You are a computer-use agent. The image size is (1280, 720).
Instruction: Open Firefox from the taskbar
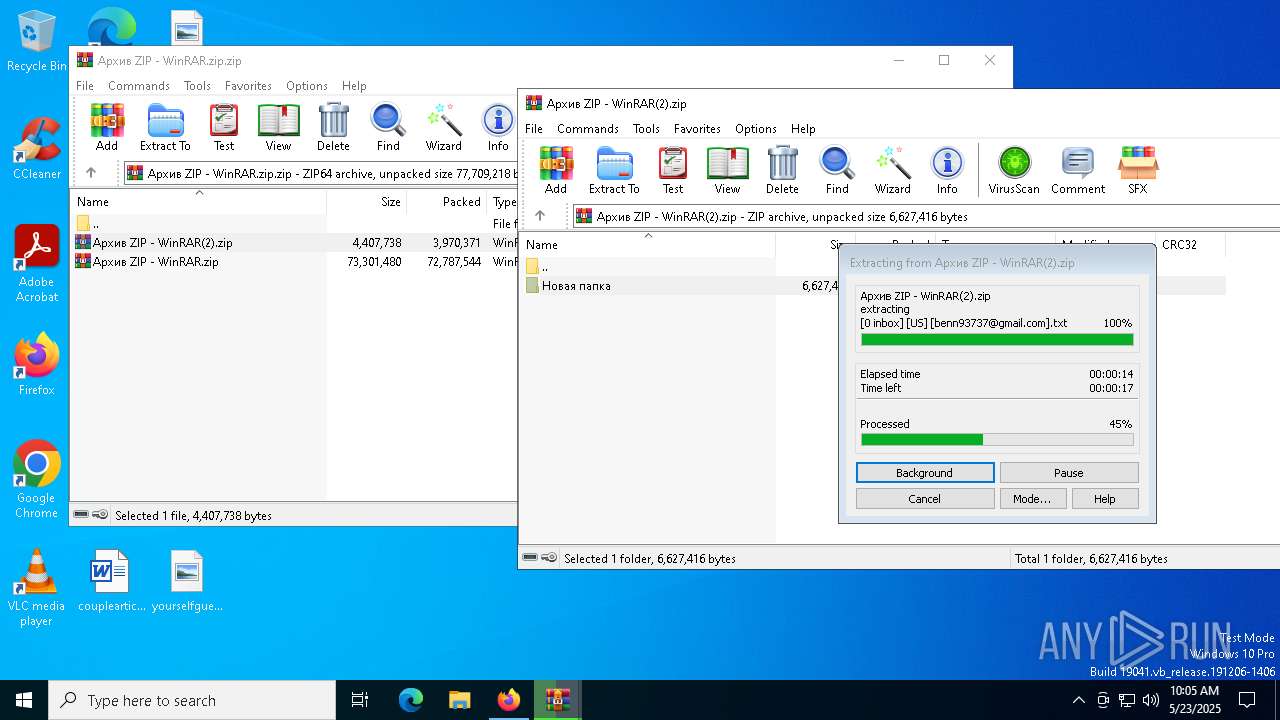(509, 700)
